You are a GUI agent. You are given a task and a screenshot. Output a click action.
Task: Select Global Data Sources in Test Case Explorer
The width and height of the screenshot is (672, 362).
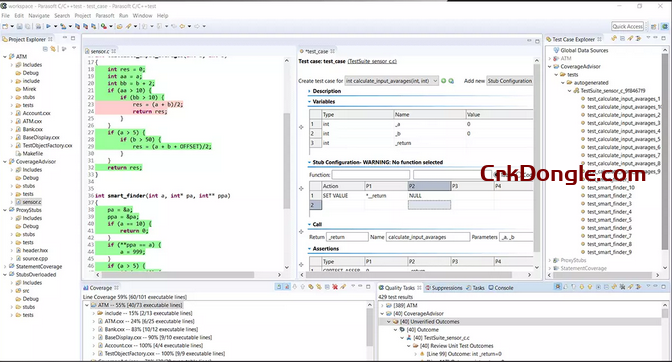coord(584,51)
